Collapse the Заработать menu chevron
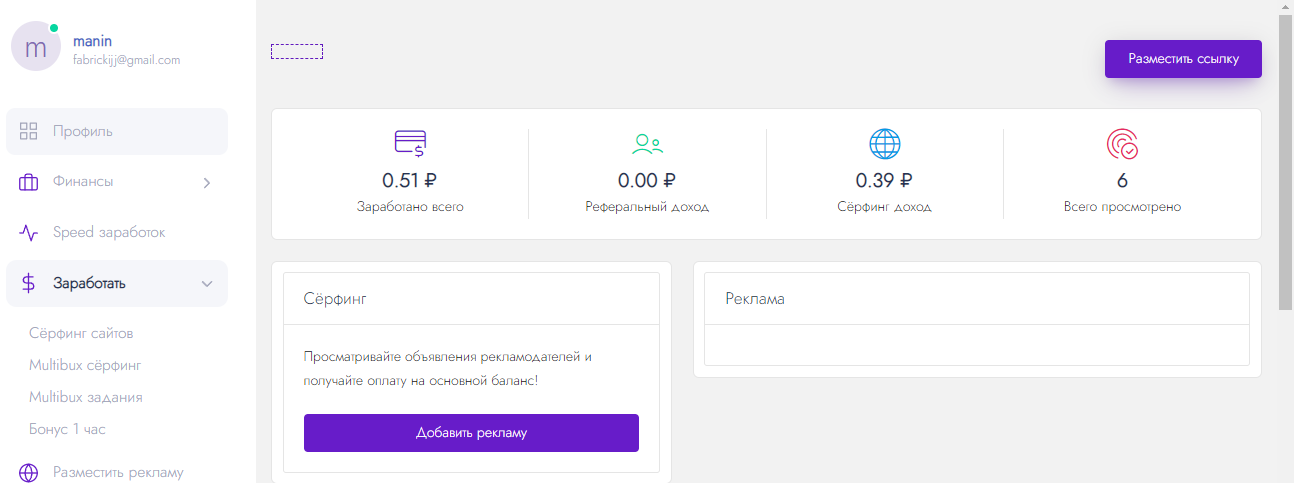The image size is (1294, 483). [x=207, y=284]
